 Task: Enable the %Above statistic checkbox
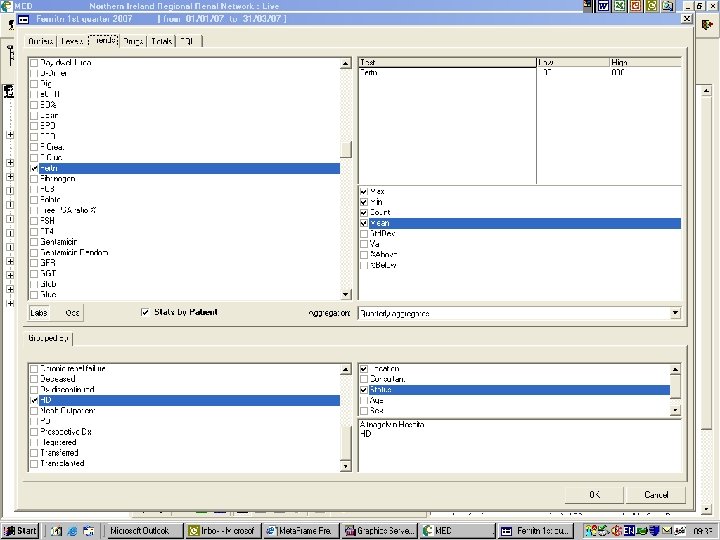click(x=364, y=255)
